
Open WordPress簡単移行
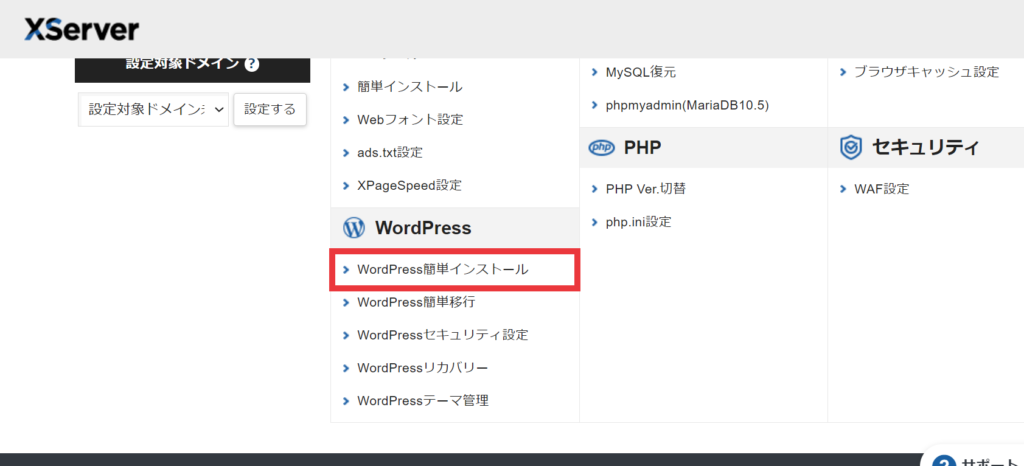click(416, 302)
